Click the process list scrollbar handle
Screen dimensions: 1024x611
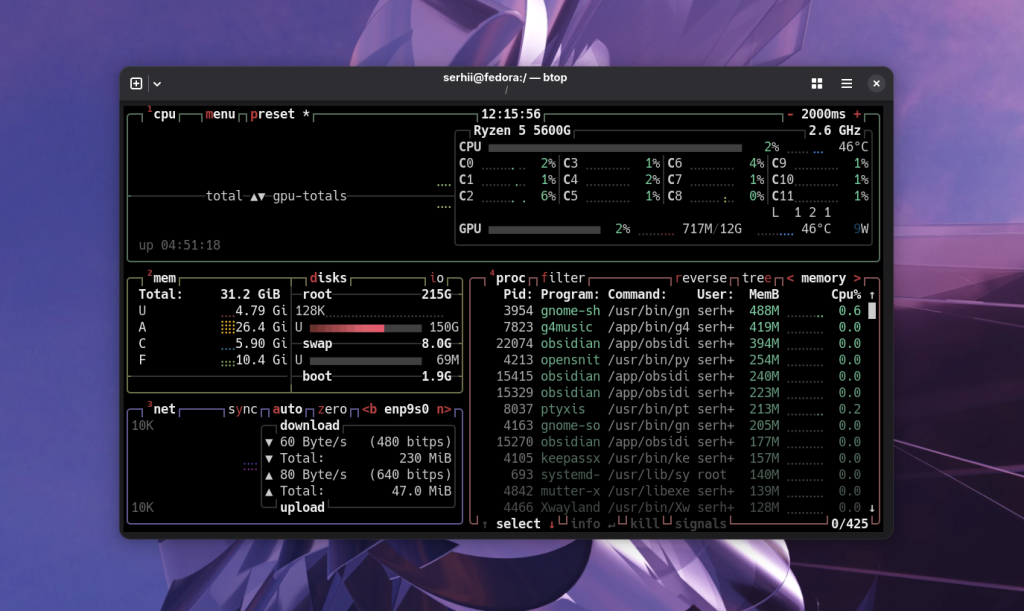[872, 311]
